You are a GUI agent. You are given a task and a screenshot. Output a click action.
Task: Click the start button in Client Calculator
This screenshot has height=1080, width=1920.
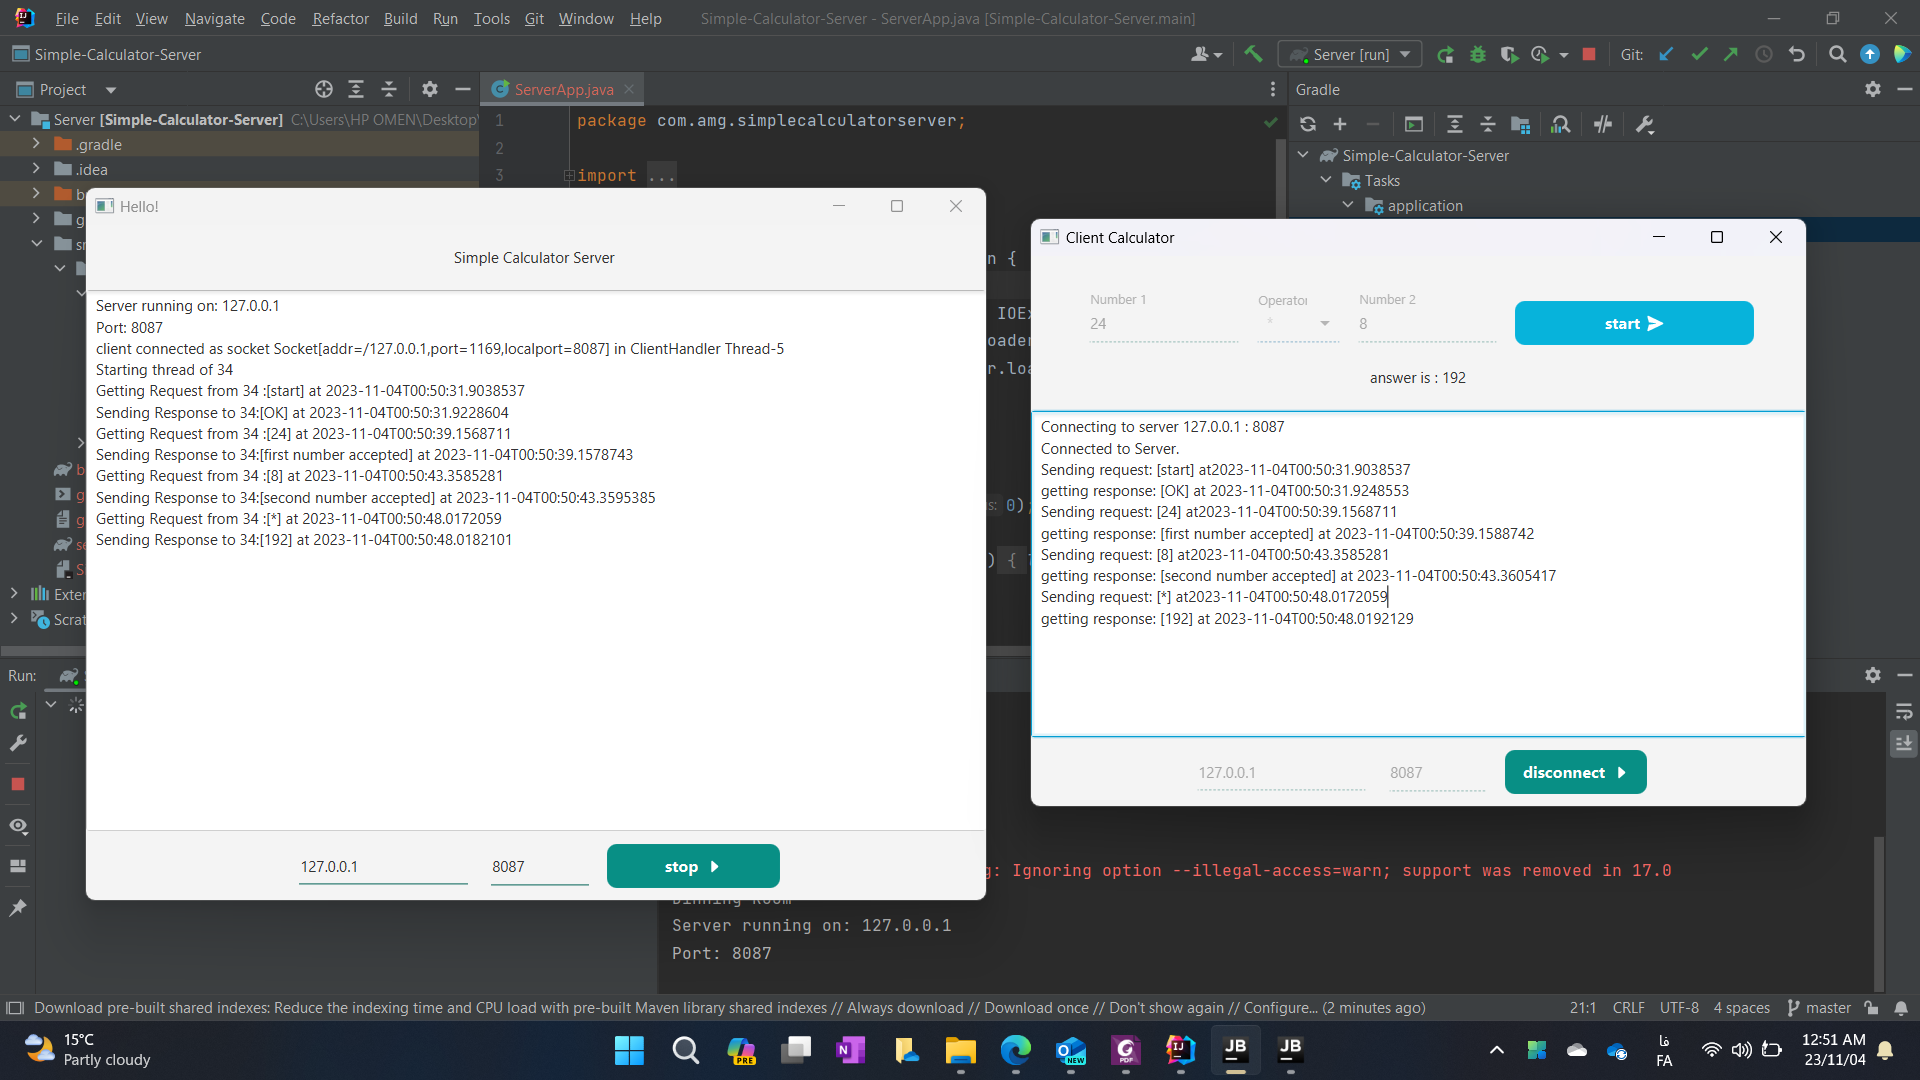coord(1634,323)
